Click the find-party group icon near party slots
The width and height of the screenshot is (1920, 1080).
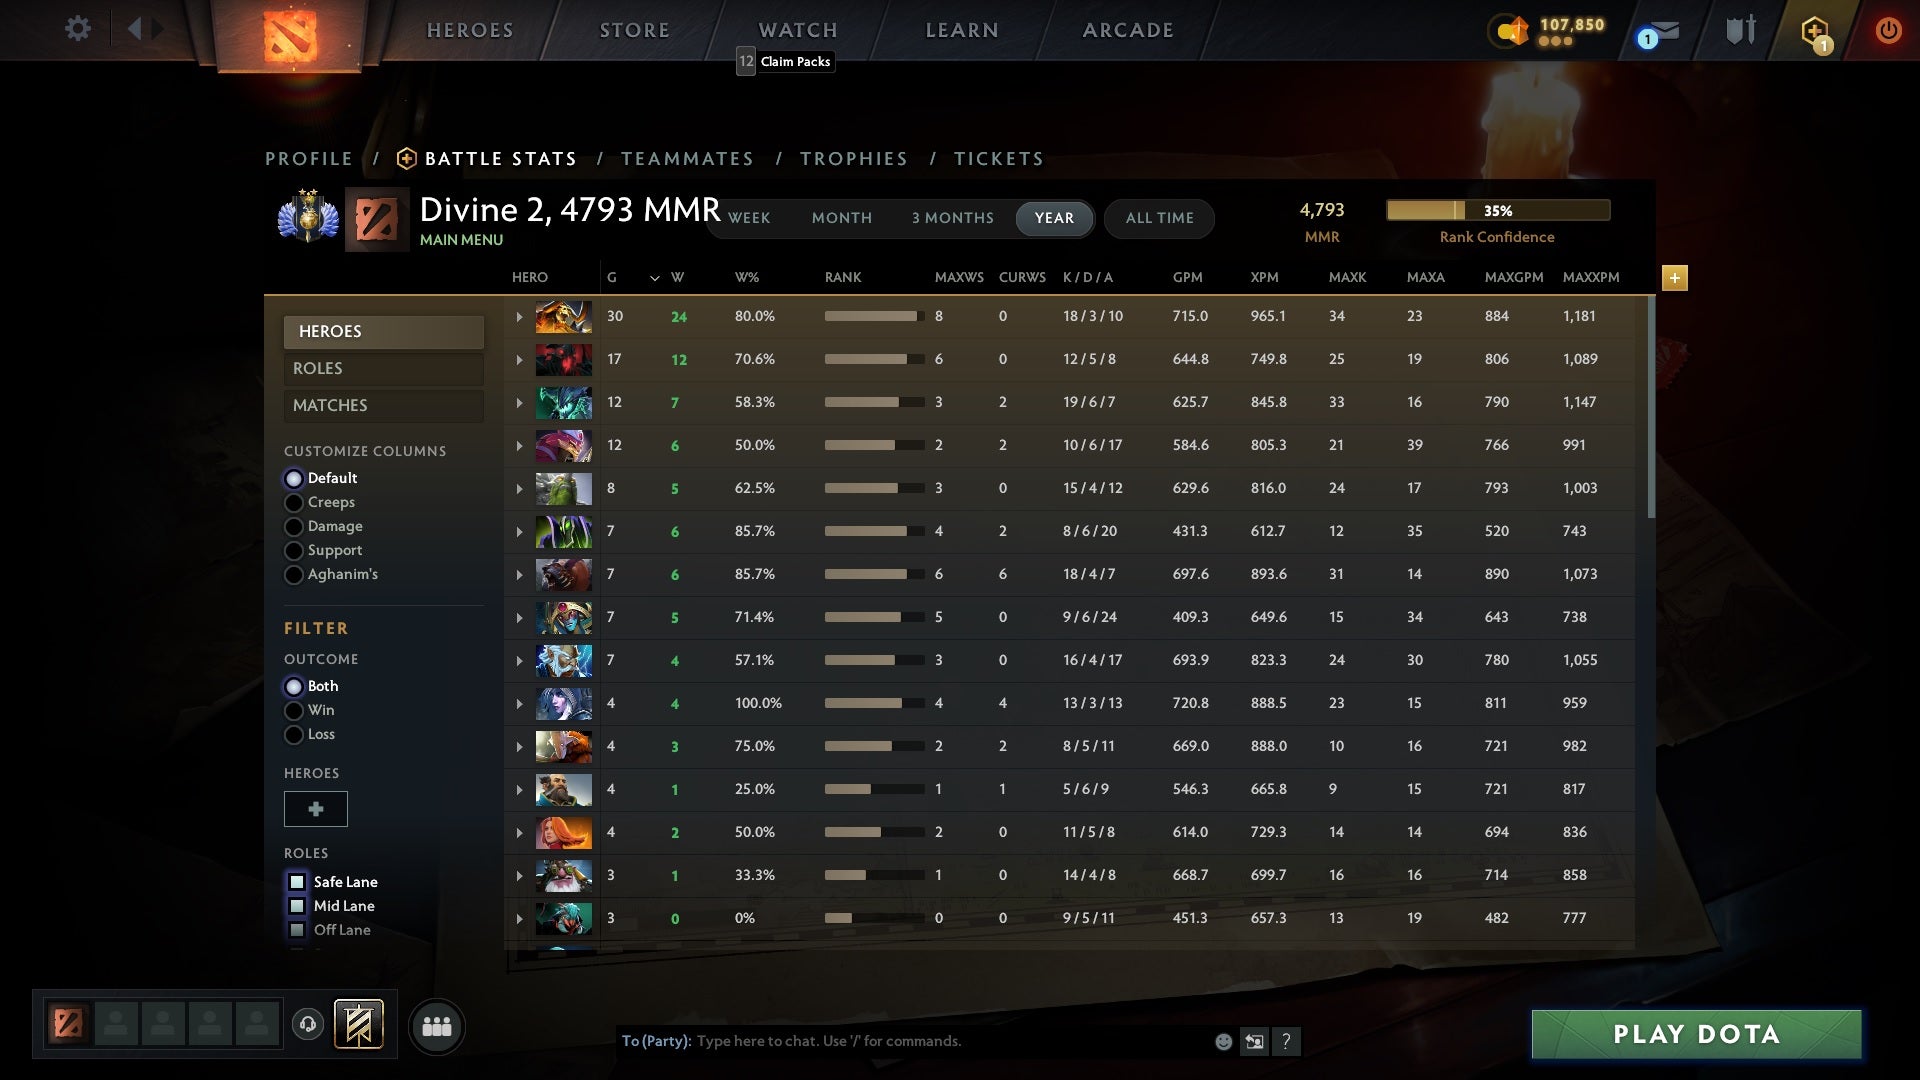click(436, 1026)
